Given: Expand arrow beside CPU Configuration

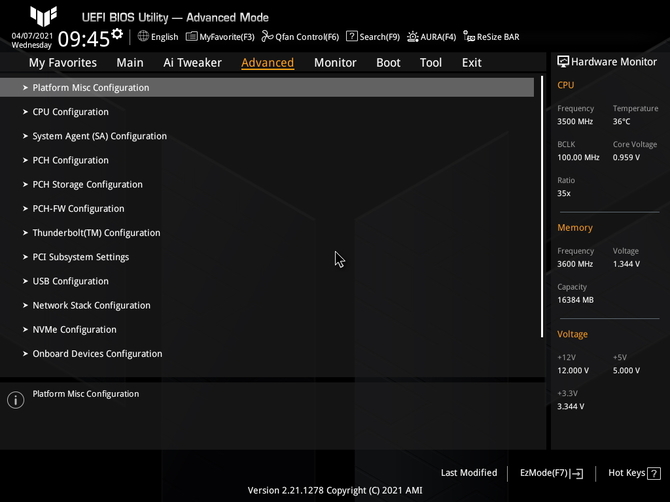Looking at the screenshot, I should click(x=25, y=112).
